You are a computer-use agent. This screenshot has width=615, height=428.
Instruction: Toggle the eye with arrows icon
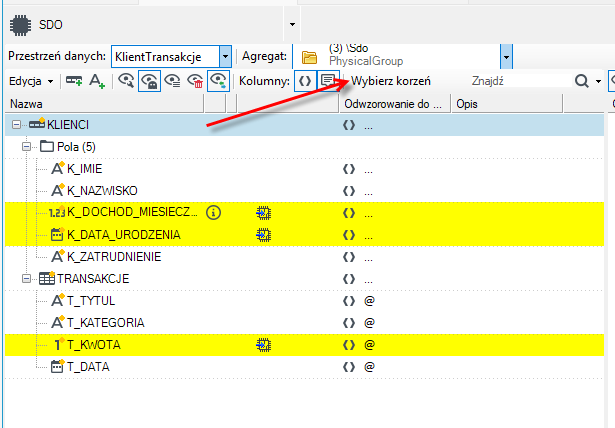pyautogui.click(x=218, y=81)
